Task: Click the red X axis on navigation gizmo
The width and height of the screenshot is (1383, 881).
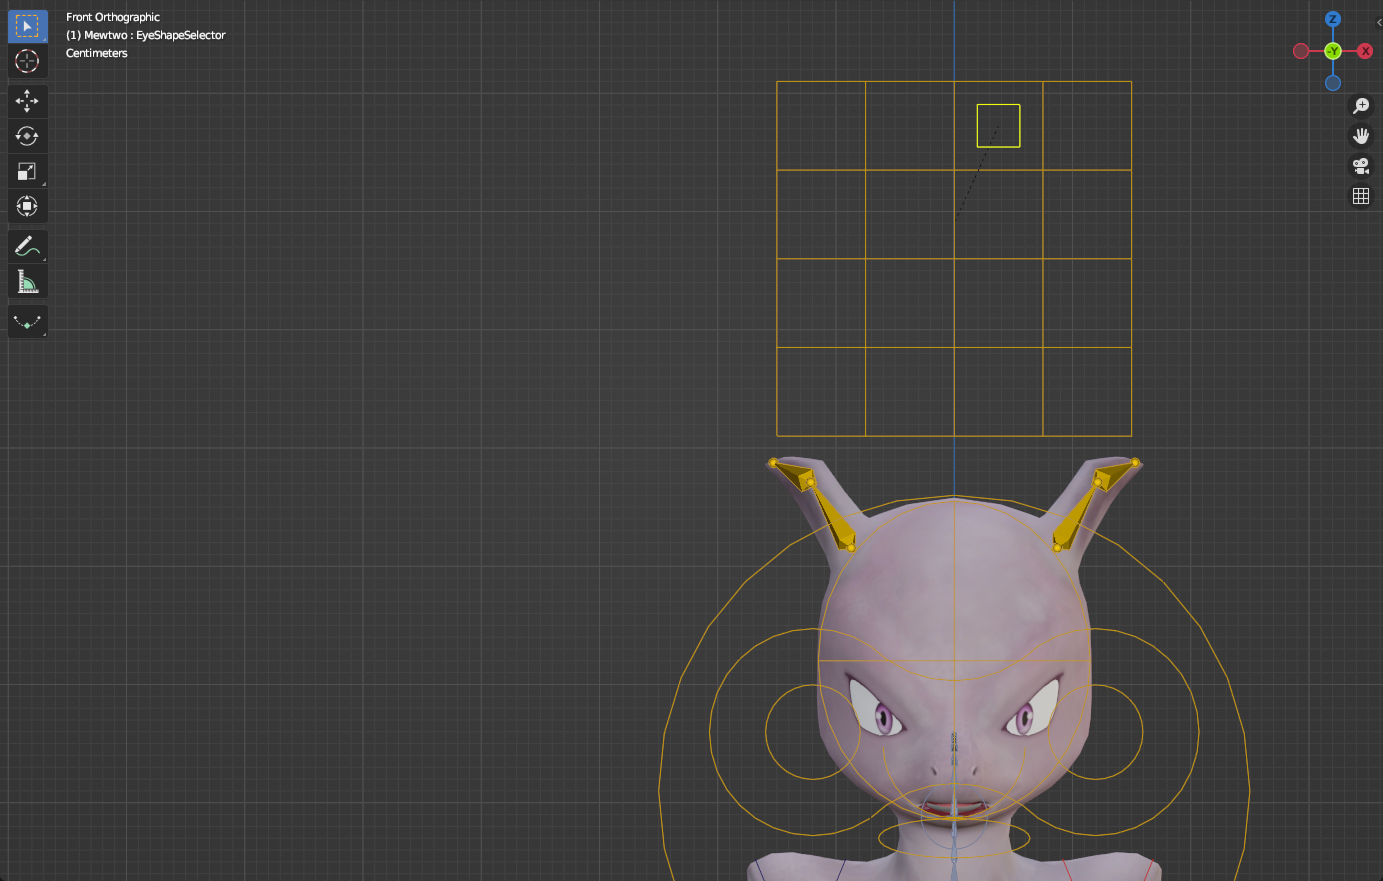Action: (x=1365, y=50)
